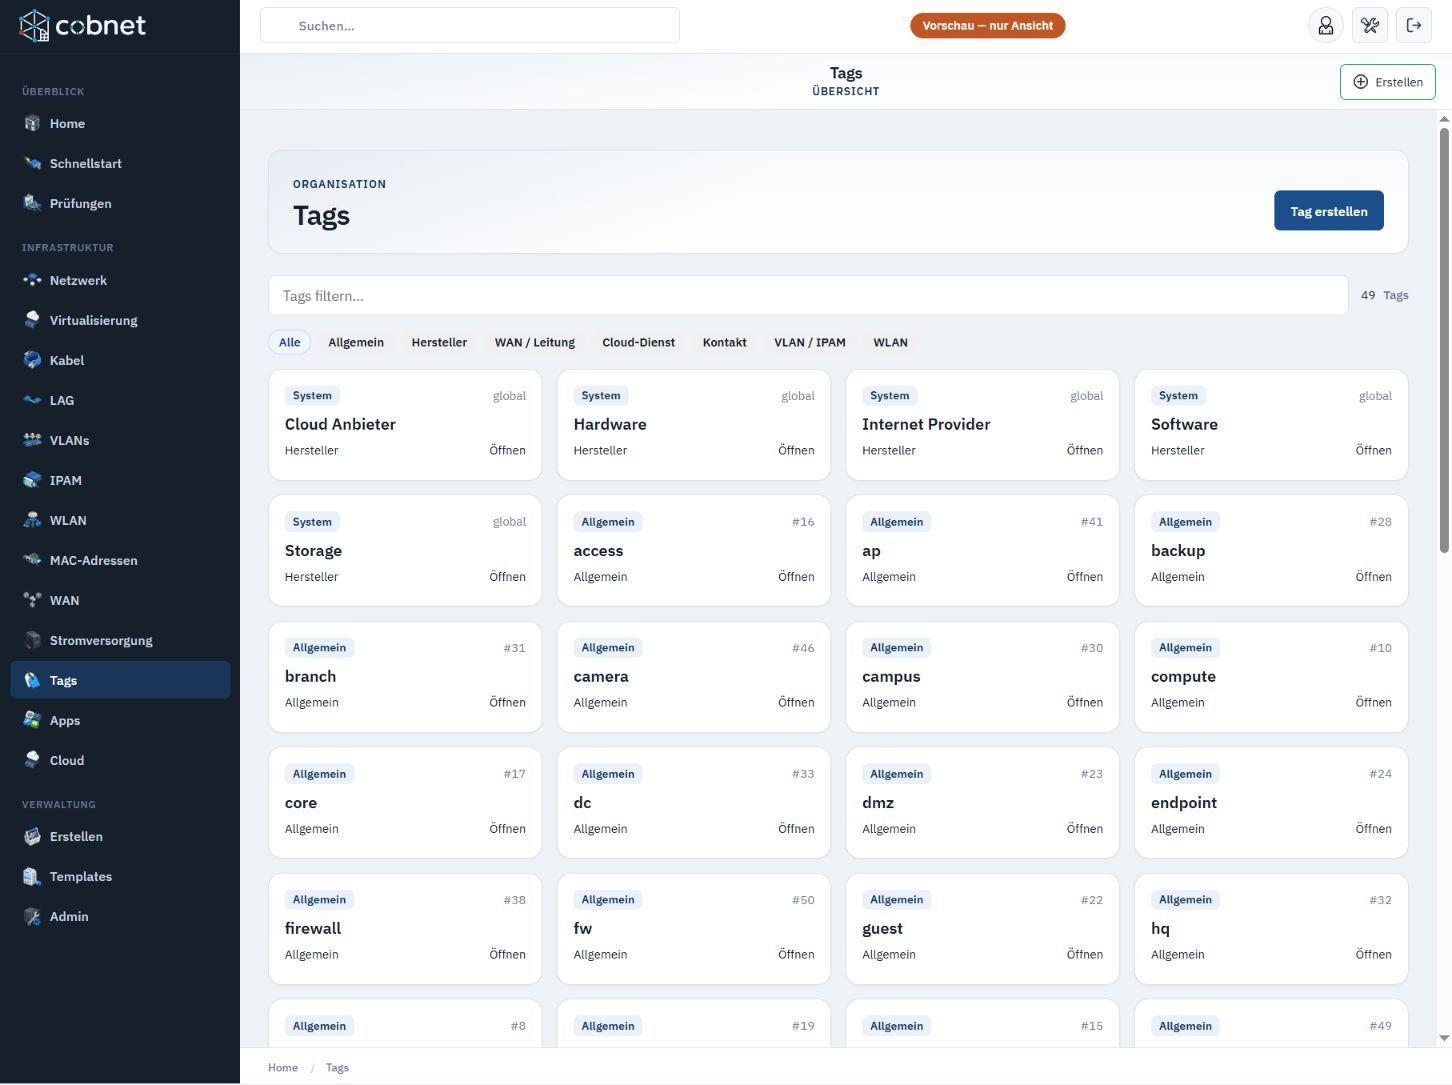Image resolution: width=1452 pixels, height=1085 pixels.
Task: Click the VLANs sidebar icon
Action: pyautogui.click(x=32, y=441)
